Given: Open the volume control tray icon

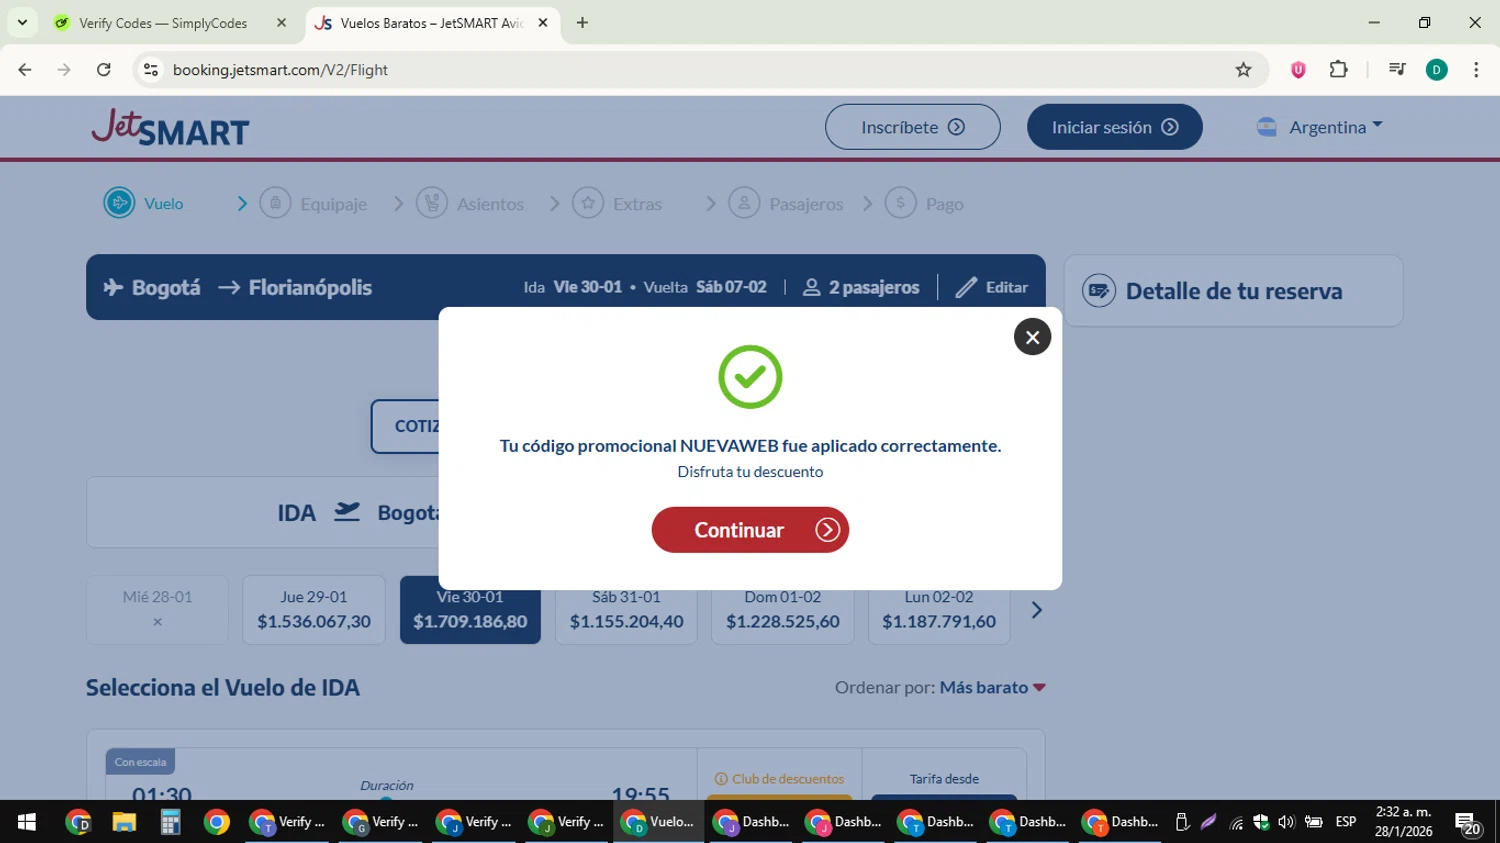Looking at the screenshot, I should (x=1286, y=822).
